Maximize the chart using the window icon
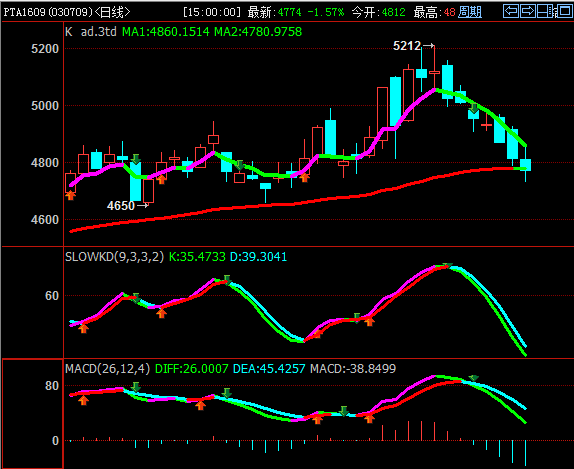Viewport: 574px width, 469px height. point(564,11)
